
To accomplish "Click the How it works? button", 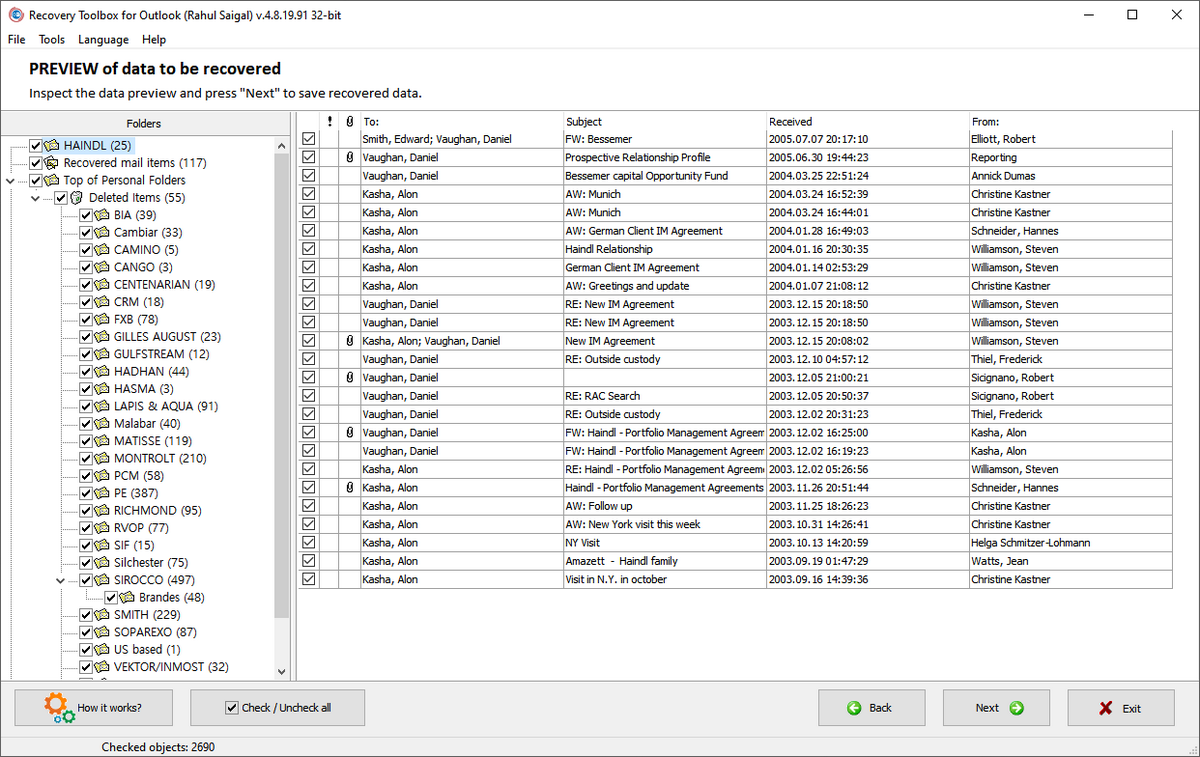I will coord(93,707).
